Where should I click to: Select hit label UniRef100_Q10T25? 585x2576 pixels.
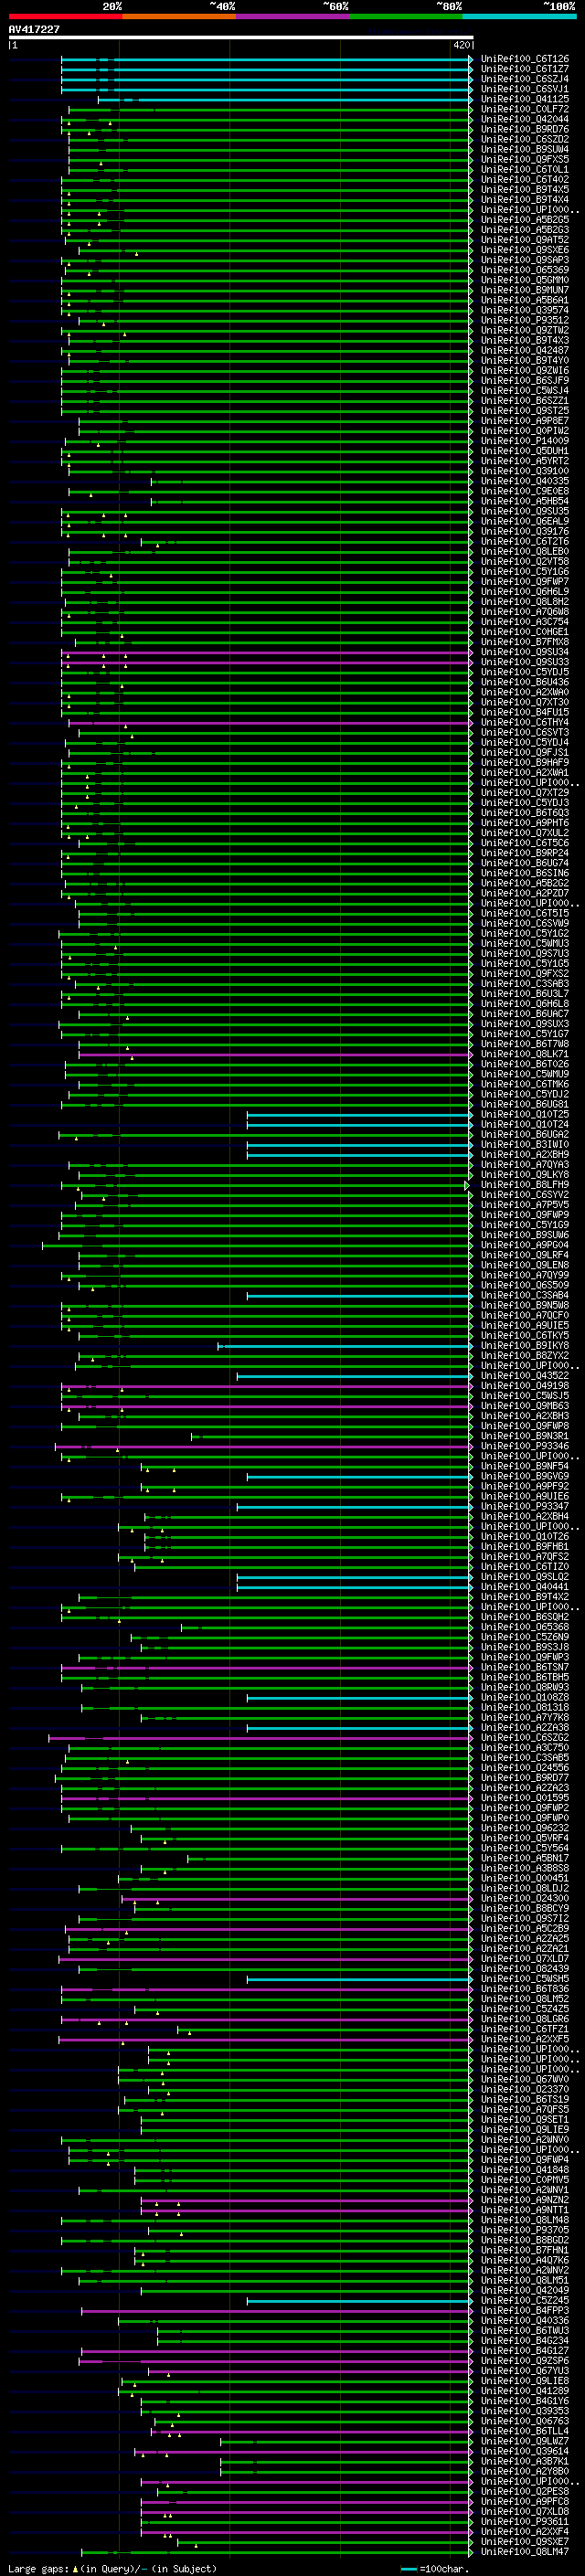pos(524,1115)
